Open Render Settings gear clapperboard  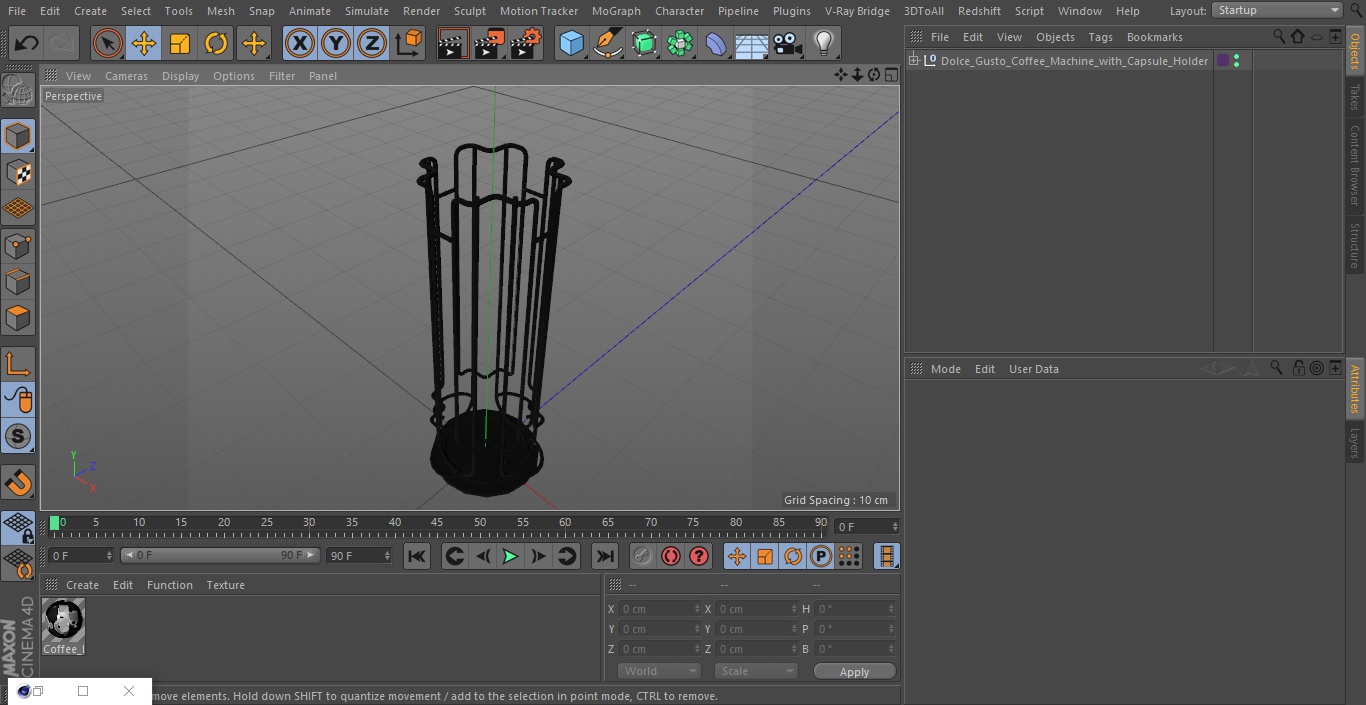coord(526,43)
